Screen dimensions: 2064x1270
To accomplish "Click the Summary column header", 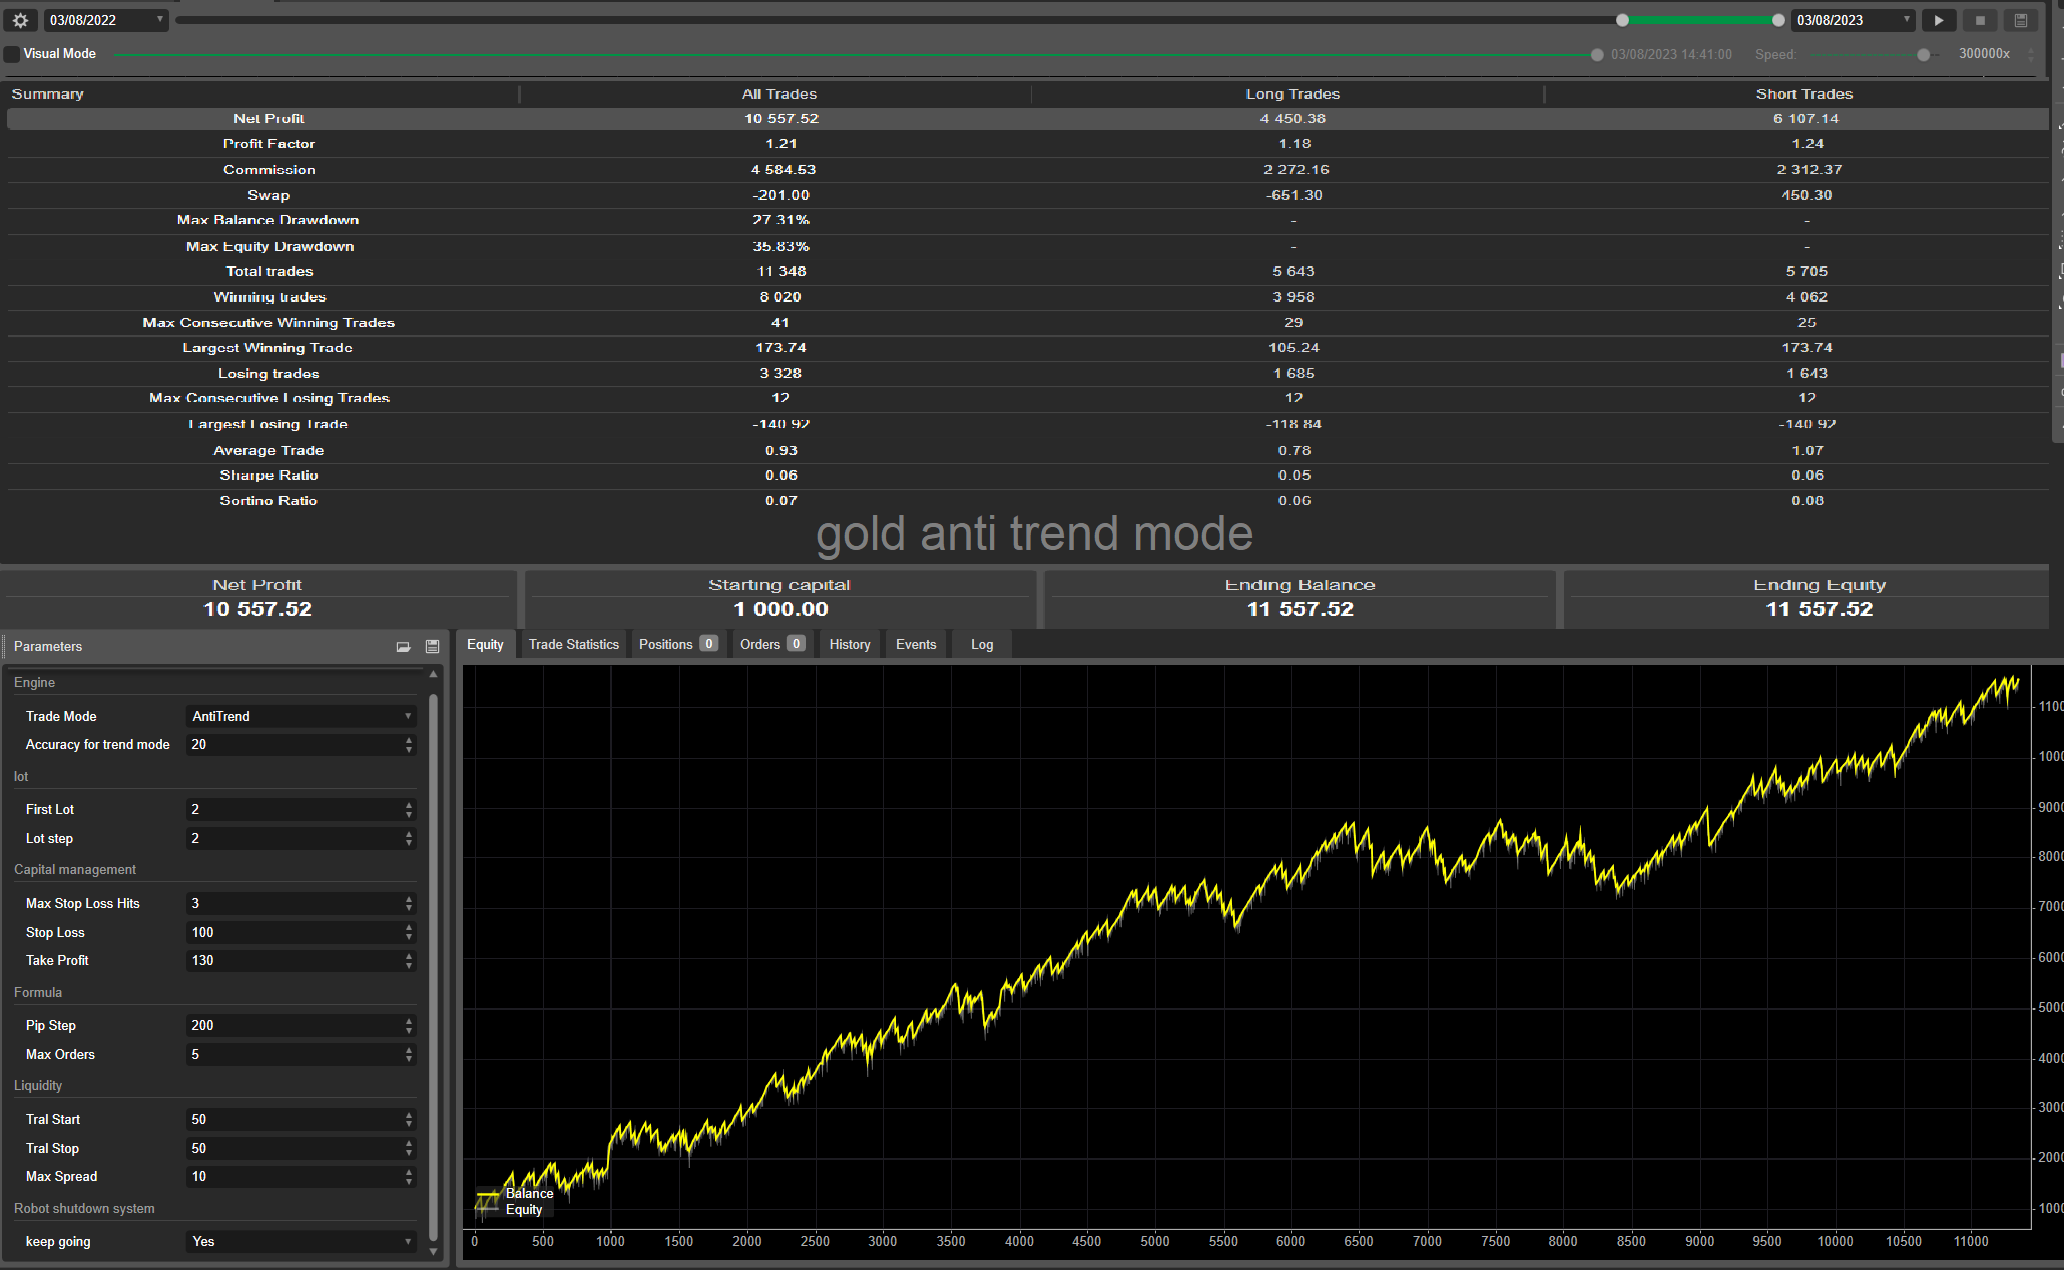I will click(x=47, y=94).
